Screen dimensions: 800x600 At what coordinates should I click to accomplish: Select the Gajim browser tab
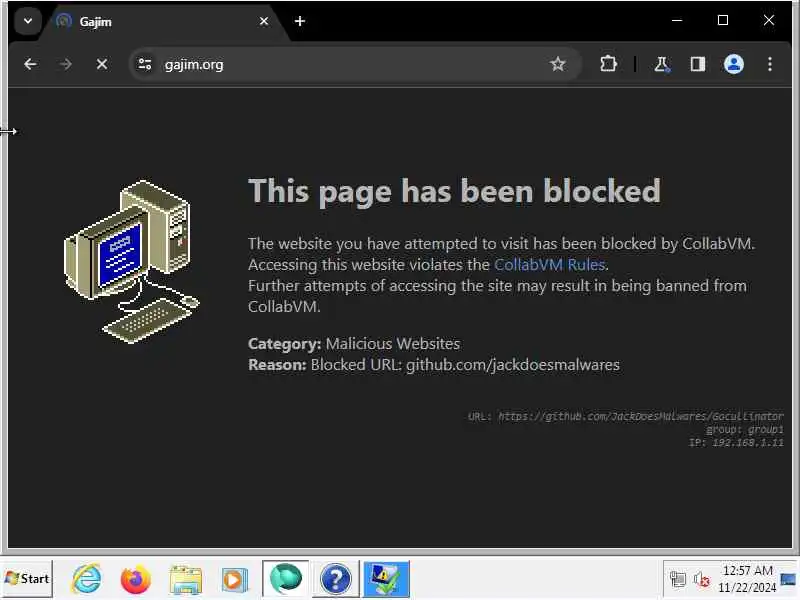point(161,22)
